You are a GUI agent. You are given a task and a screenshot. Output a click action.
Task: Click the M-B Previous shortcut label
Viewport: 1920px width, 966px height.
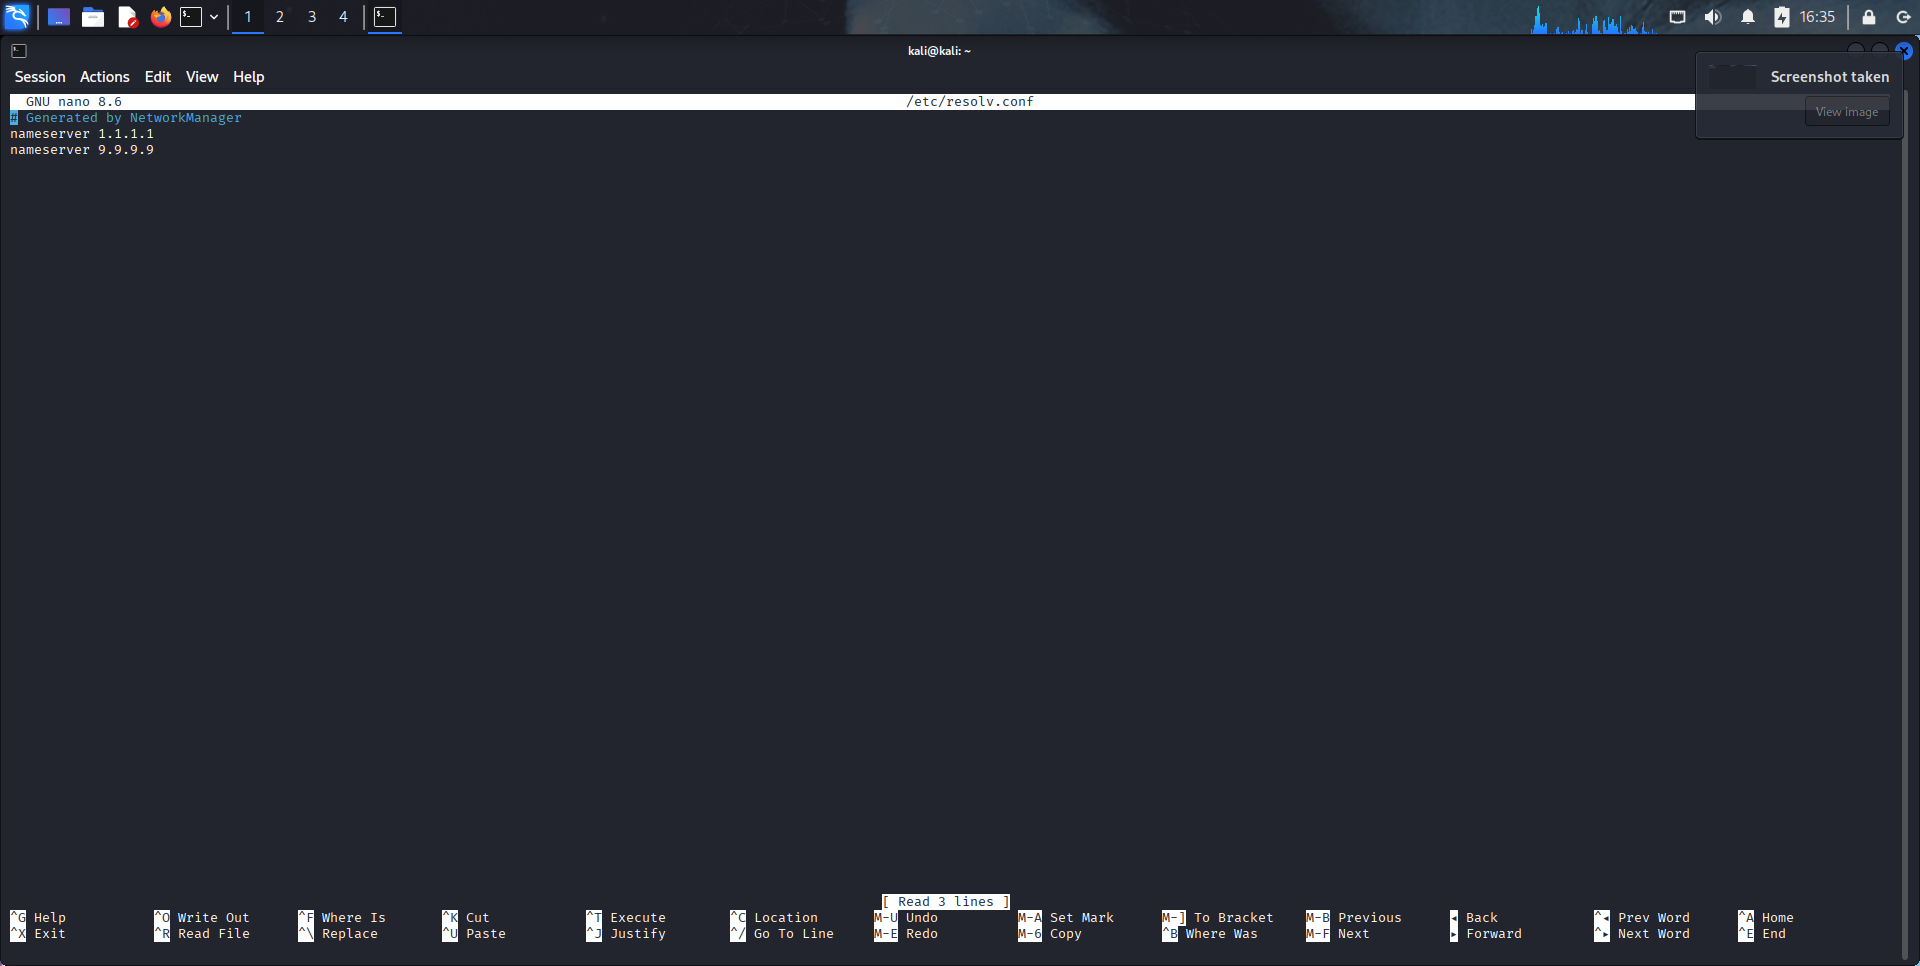[1354, 918]
